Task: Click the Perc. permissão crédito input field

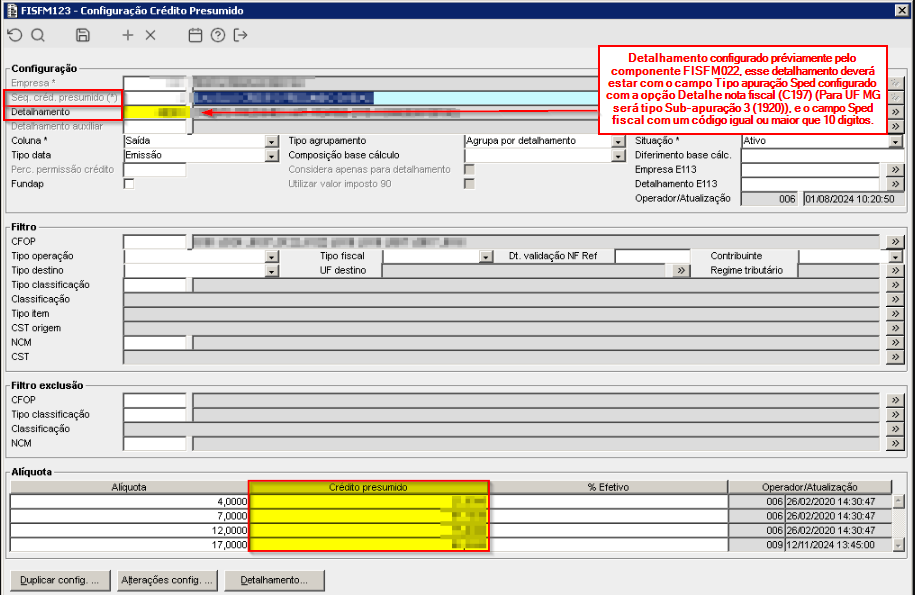Action: 155,170
